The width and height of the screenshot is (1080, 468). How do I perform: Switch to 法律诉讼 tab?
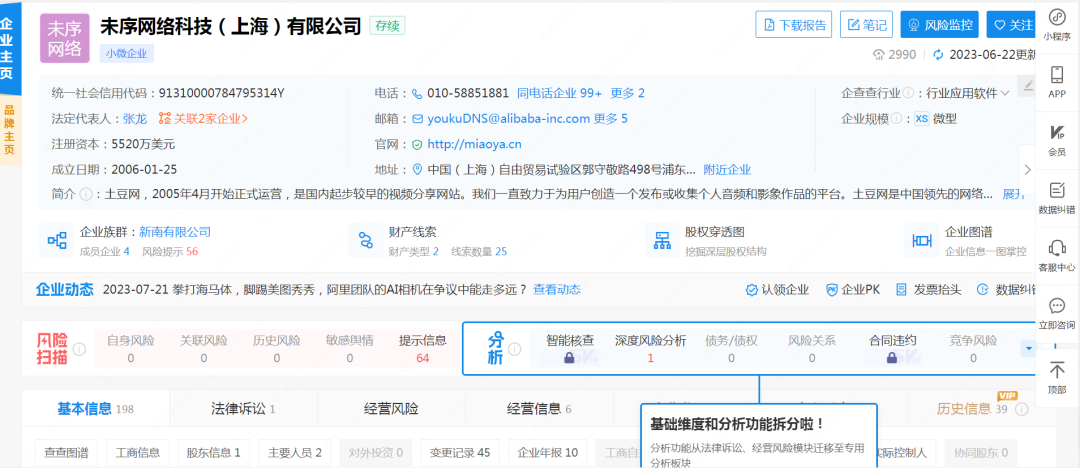tap(243, 409)
